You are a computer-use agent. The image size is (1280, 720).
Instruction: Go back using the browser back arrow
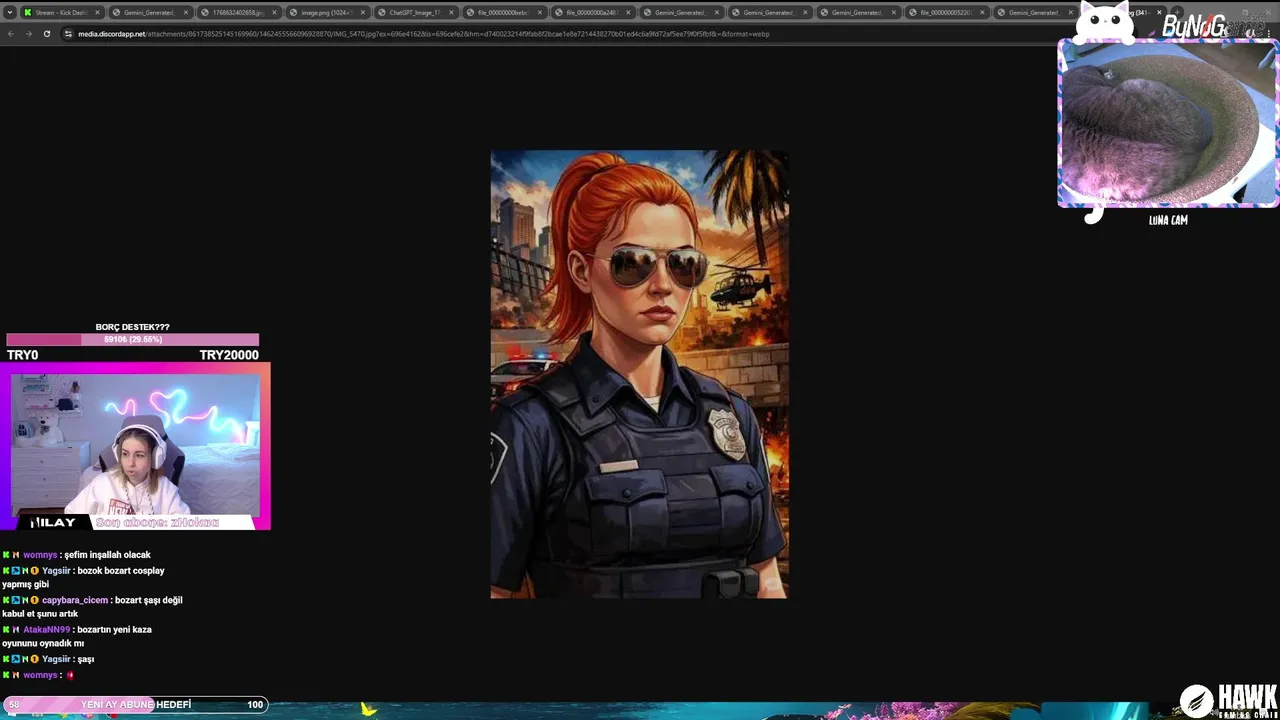click(x=11, y=33)
